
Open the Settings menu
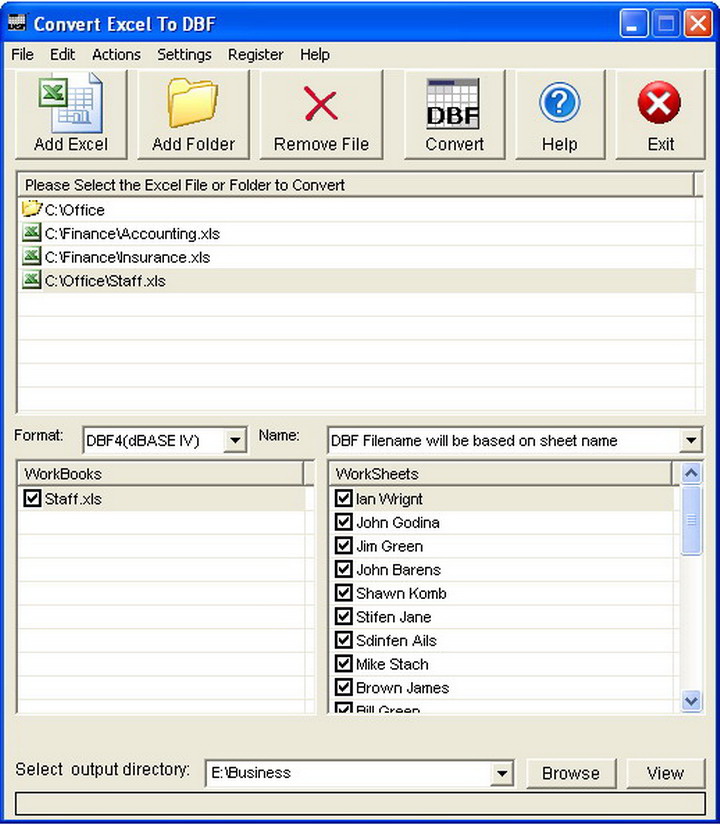(184, 54)
